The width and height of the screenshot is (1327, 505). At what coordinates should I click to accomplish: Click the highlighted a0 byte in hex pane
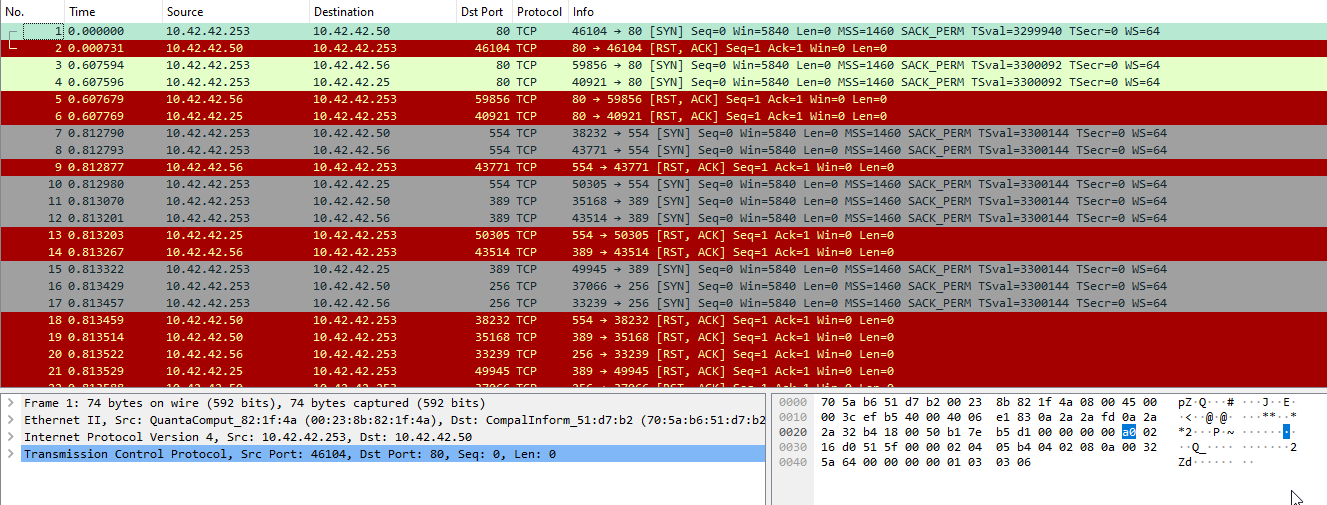(1128, 432)
